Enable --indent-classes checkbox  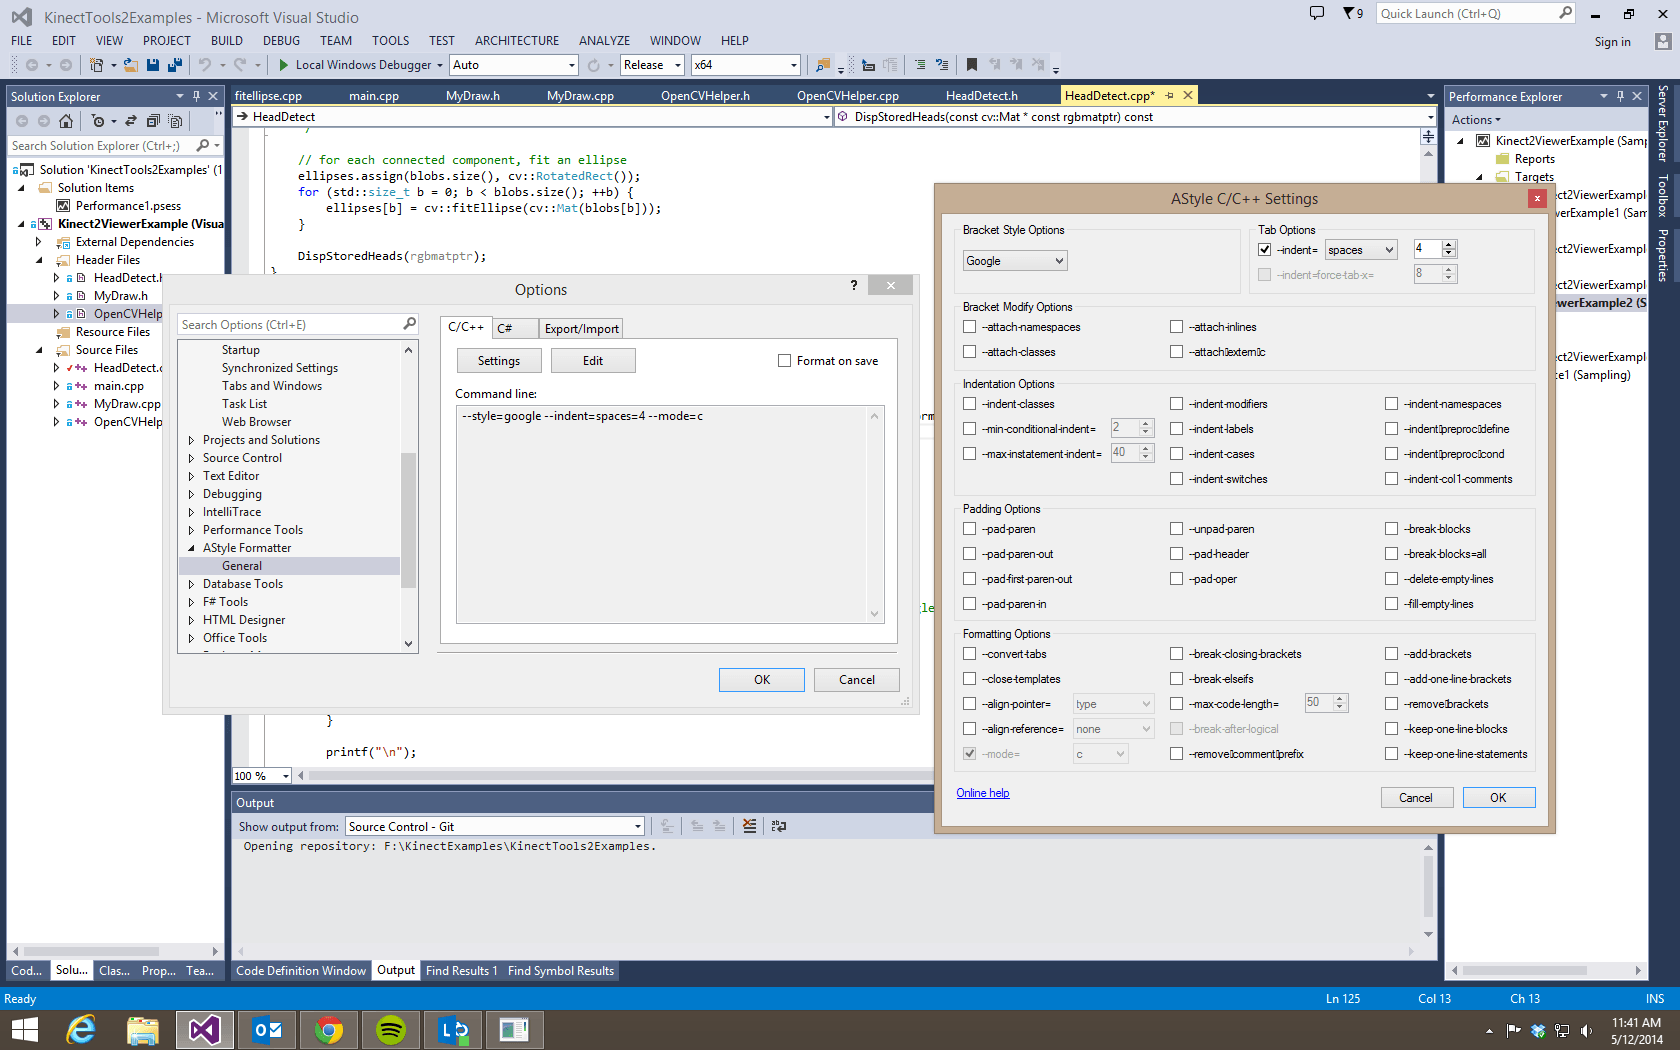(970, 404)
